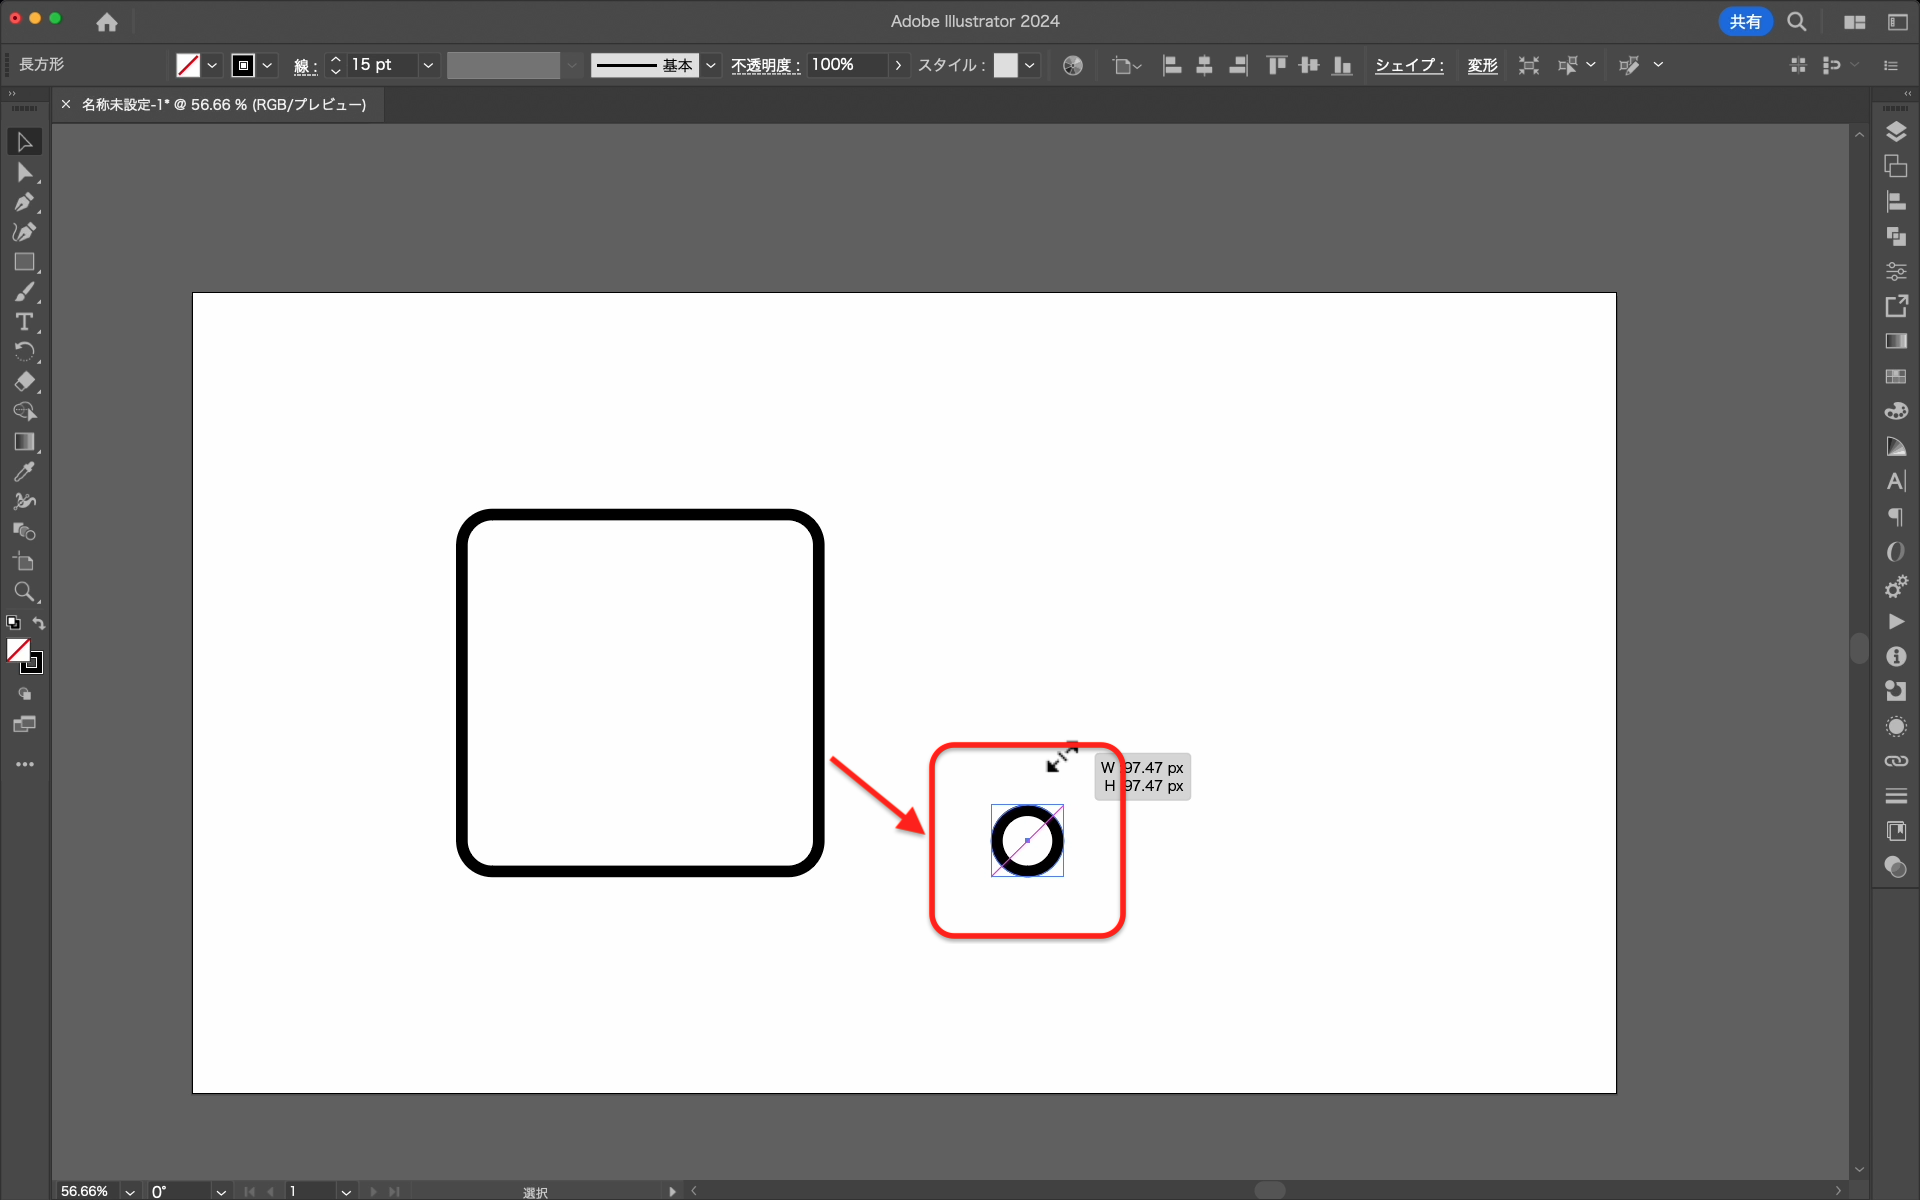Toggle screen mode button in toolbar
Image resolution: width=1920 pixels, height=1200 pixels.
click(24, 724)
